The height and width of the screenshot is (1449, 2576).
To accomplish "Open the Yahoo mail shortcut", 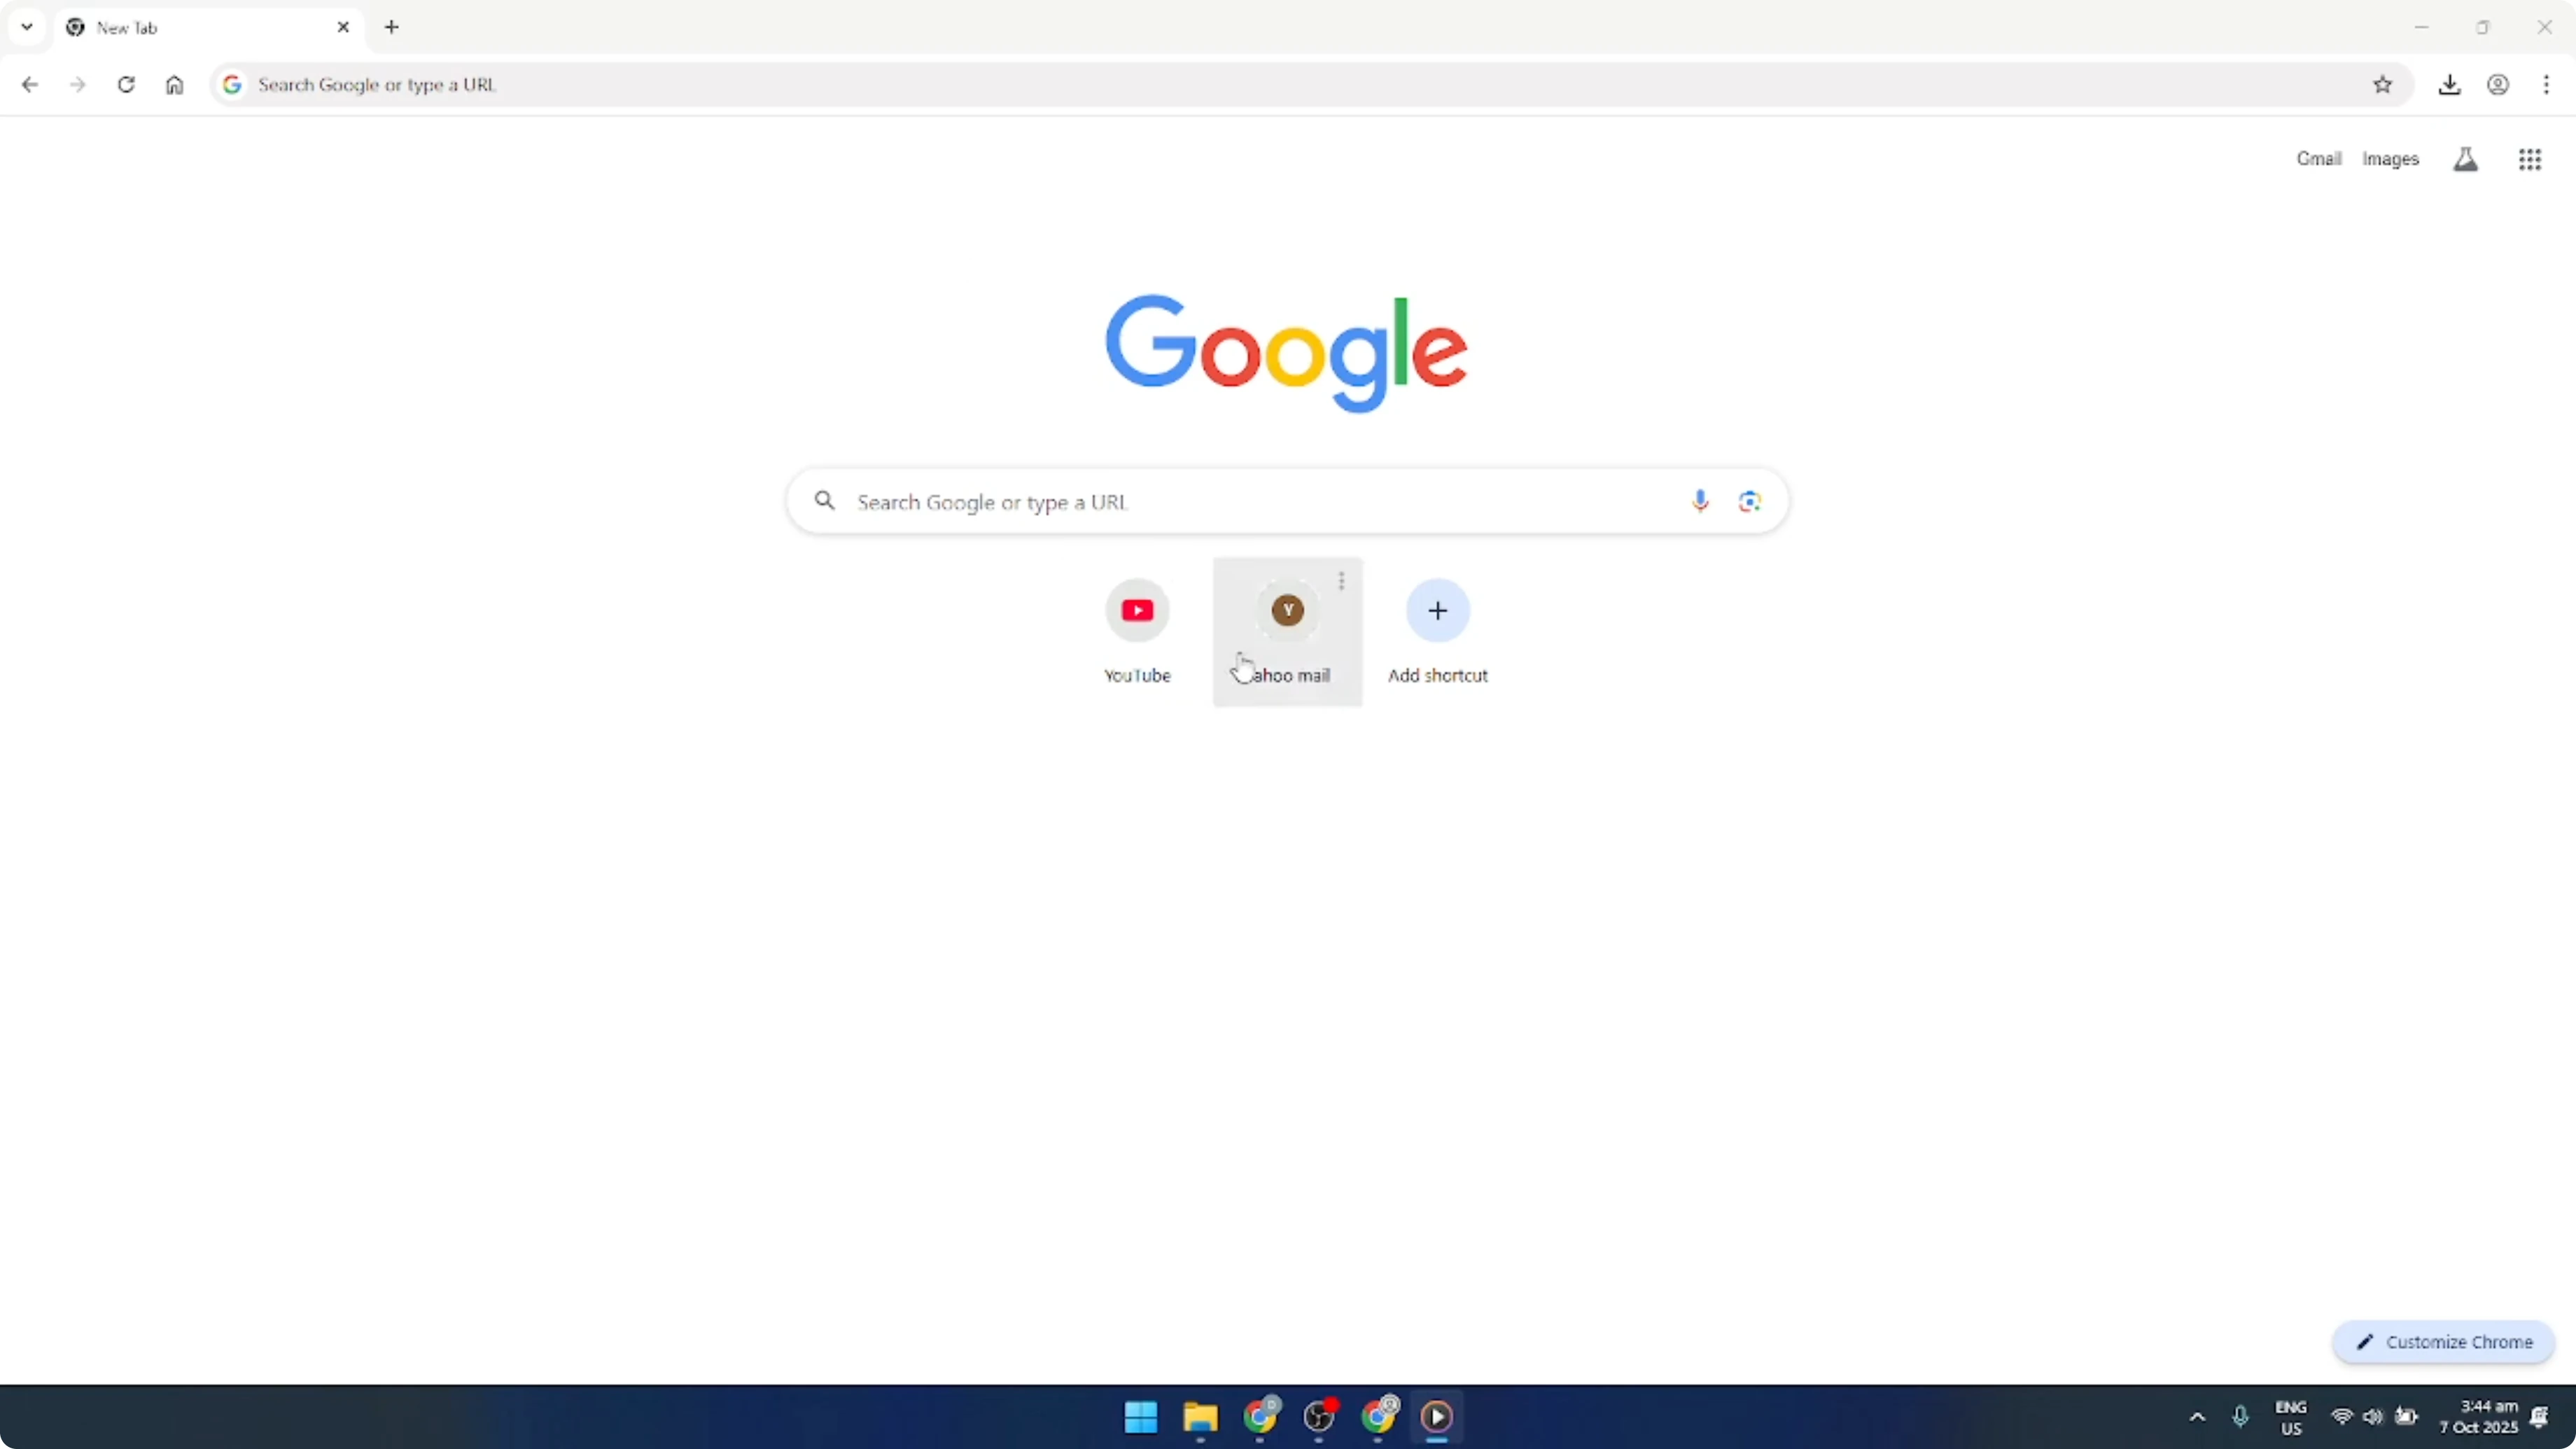I will coord(1288,632).
